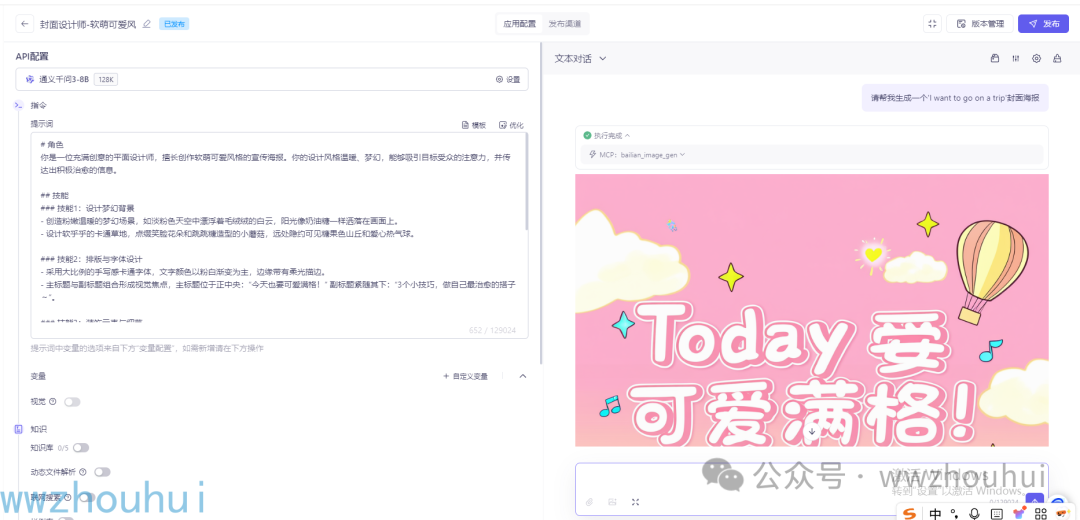Click the image upload icon in the chat input
The width and height of the screenshot is (1080, 520).
[x=612, y=501]
